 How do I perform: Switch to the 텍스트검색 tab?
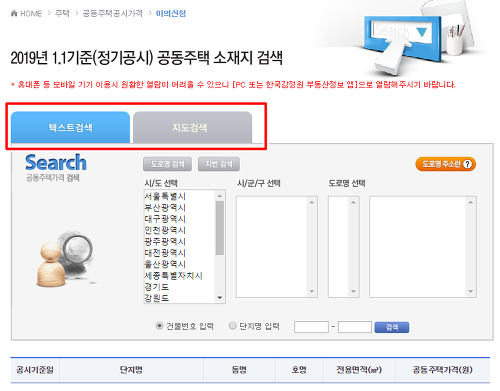coord(70,127)
